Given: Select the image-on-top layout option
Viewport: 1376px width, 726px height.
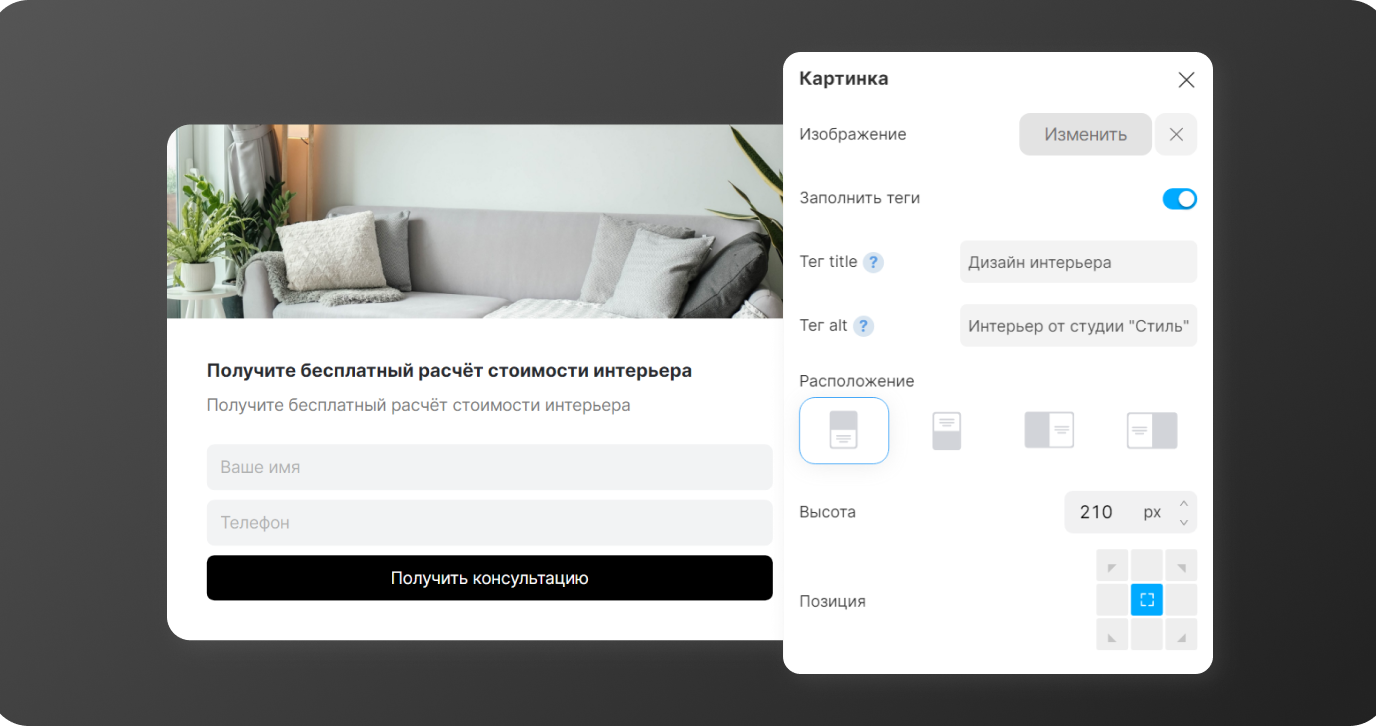Looking at the screenshot, I should [x=844, y=431].
